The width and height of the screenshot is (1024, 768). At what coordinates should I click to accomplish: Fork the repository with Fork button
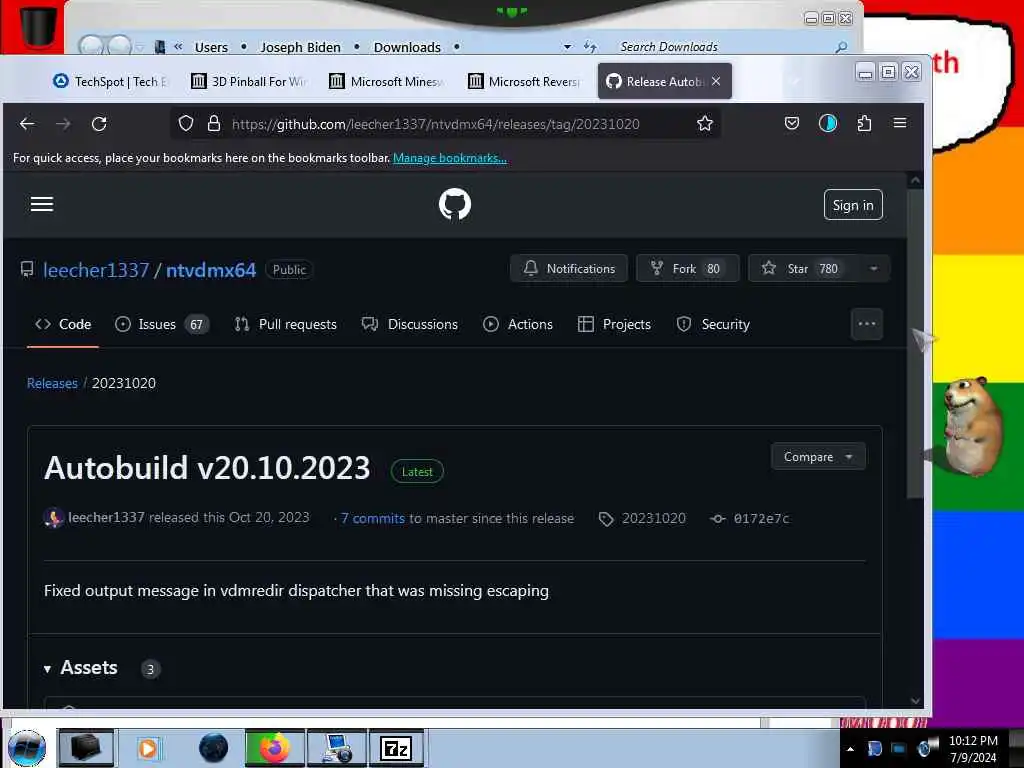(x=688, y=268)
